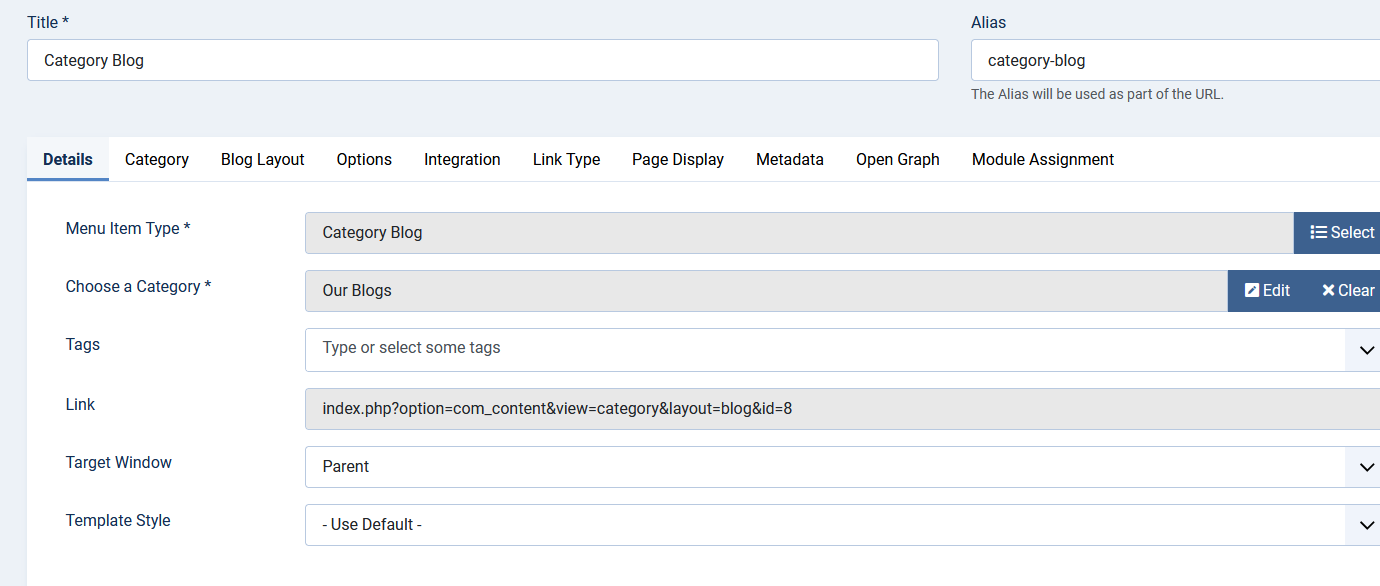Expand the Tags dropdown chevron

click(x=1366, y=350)
